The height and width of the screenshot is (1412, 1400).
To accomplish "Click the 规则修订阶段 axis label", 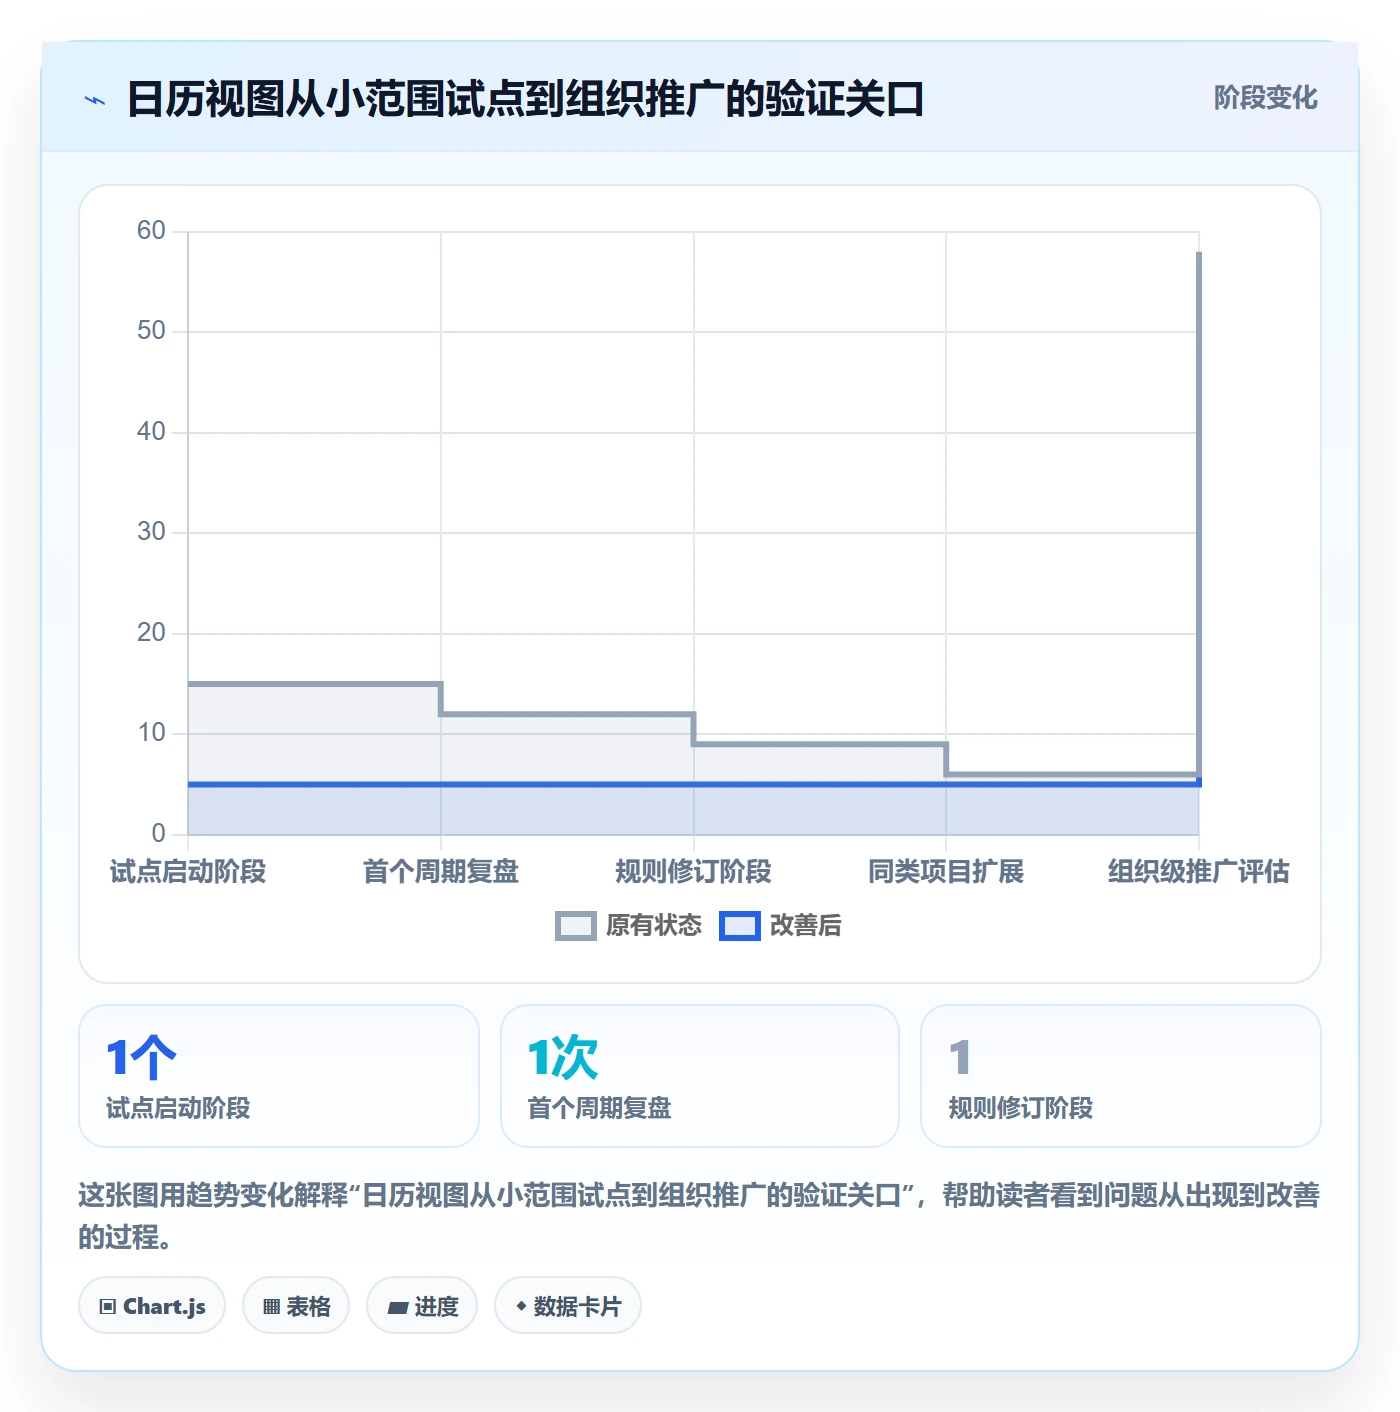I will 693,872.
